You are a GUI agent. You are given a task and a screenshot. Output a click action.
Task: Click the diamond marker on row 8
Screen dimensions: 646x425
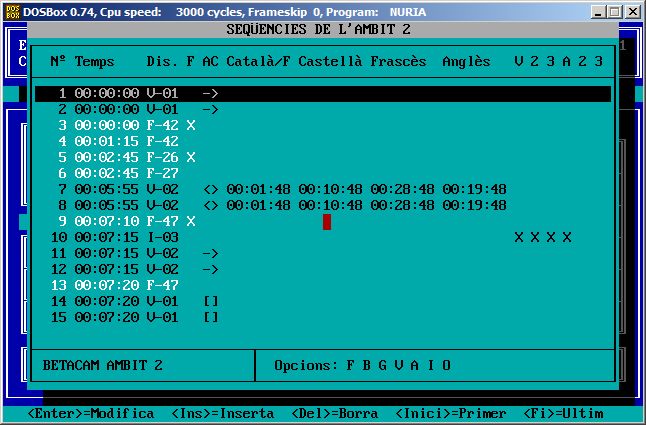point(210,205)
